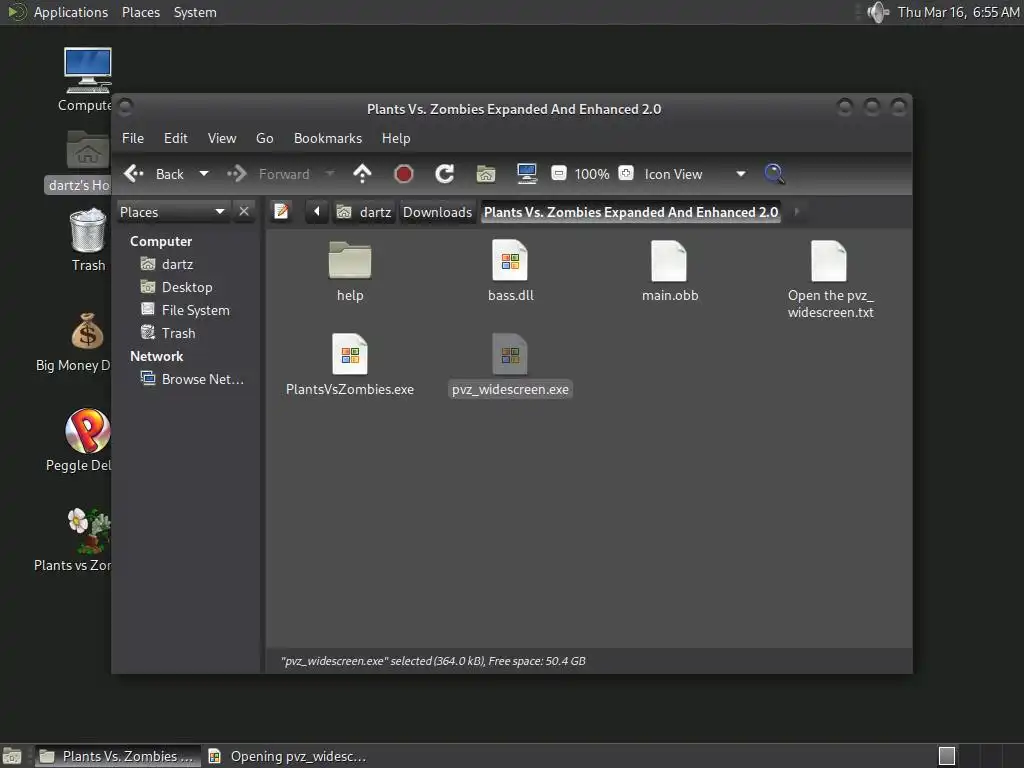This screenshot has width=1024, height=768.
Task: Toggle the text location entry pencil icon
Action: (281, 212)
